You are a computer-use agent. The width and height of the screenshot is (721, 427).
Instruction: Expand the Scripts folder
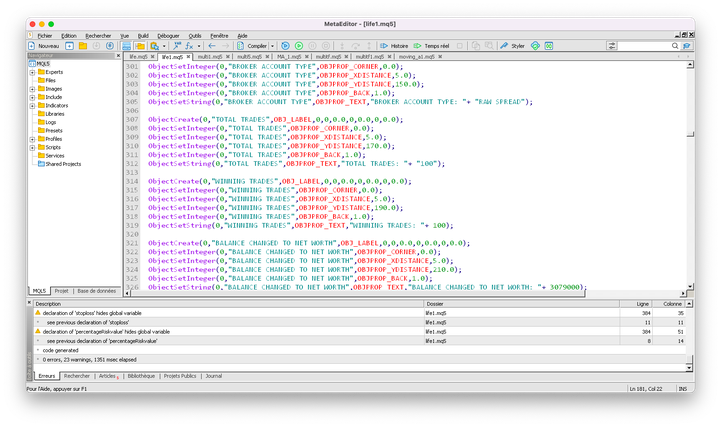coord(33,148)
